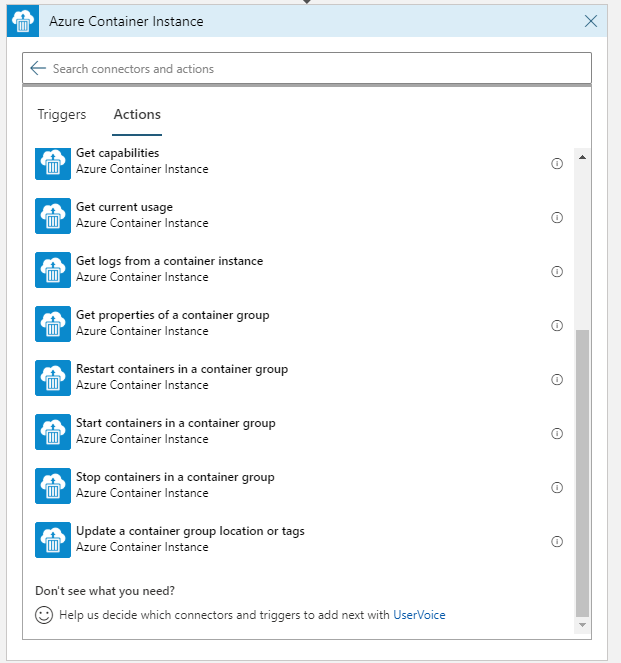Open info for Start containers in a container group
The image size is (621, 663).
[x=557, y=434]
